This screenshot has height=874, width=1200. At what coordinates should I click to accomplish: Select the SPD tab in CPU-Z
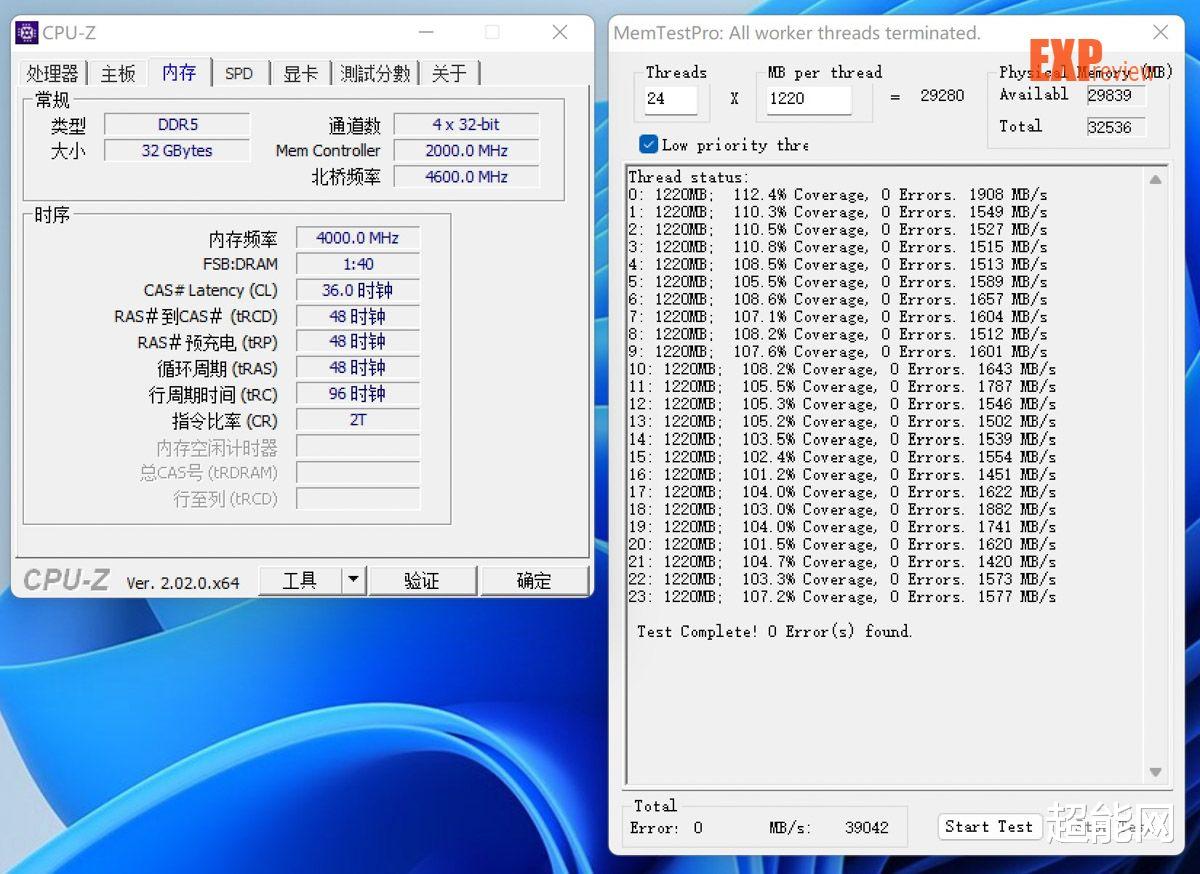(x=239, y=72)
